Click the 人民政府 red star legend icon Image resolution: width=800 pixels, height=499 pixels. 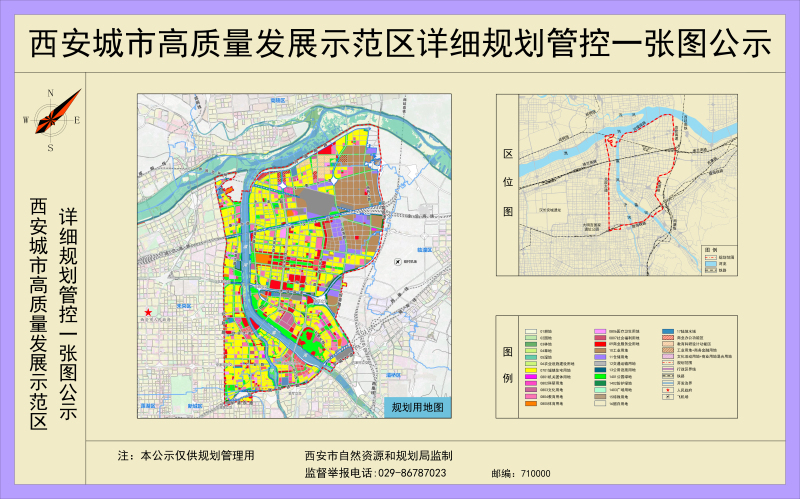coord(668,390)
